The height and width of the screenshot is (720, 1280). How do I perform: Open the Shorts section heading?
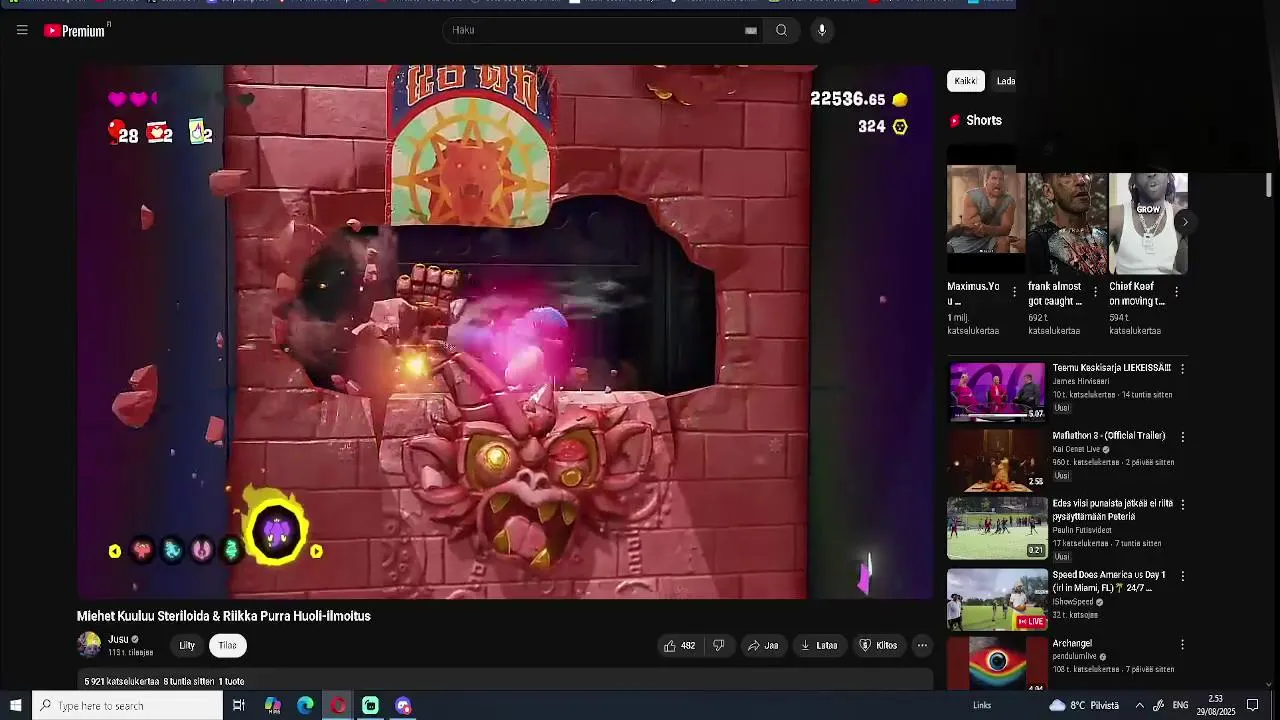983,120
